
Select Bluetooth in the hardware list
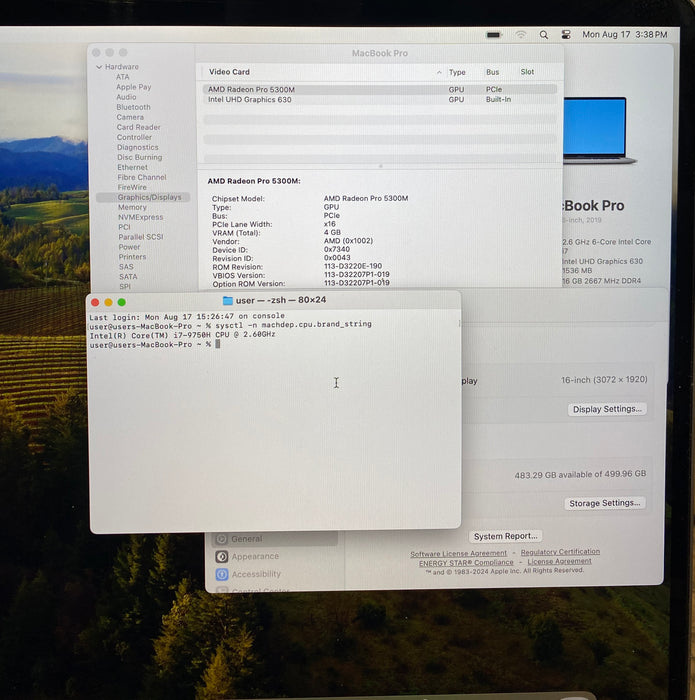point(133,107)
